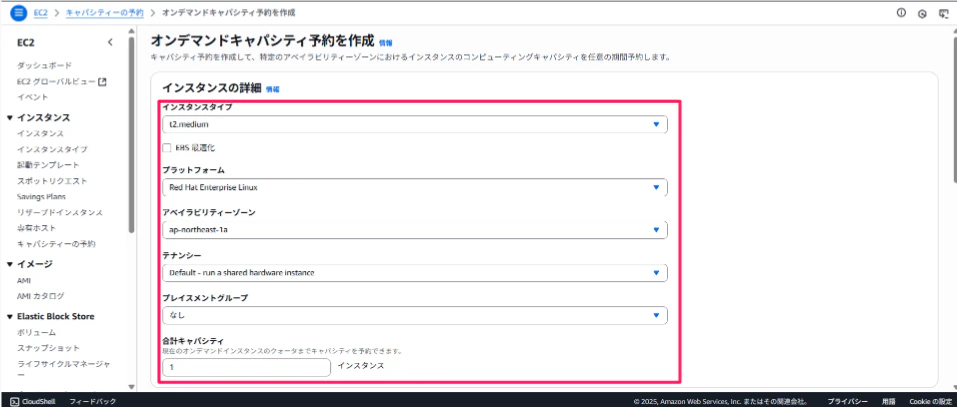Go to キャパシティーの予約 breadcrumb link
The width and height of the screenshot is (957, 407).
click(104, 12)
